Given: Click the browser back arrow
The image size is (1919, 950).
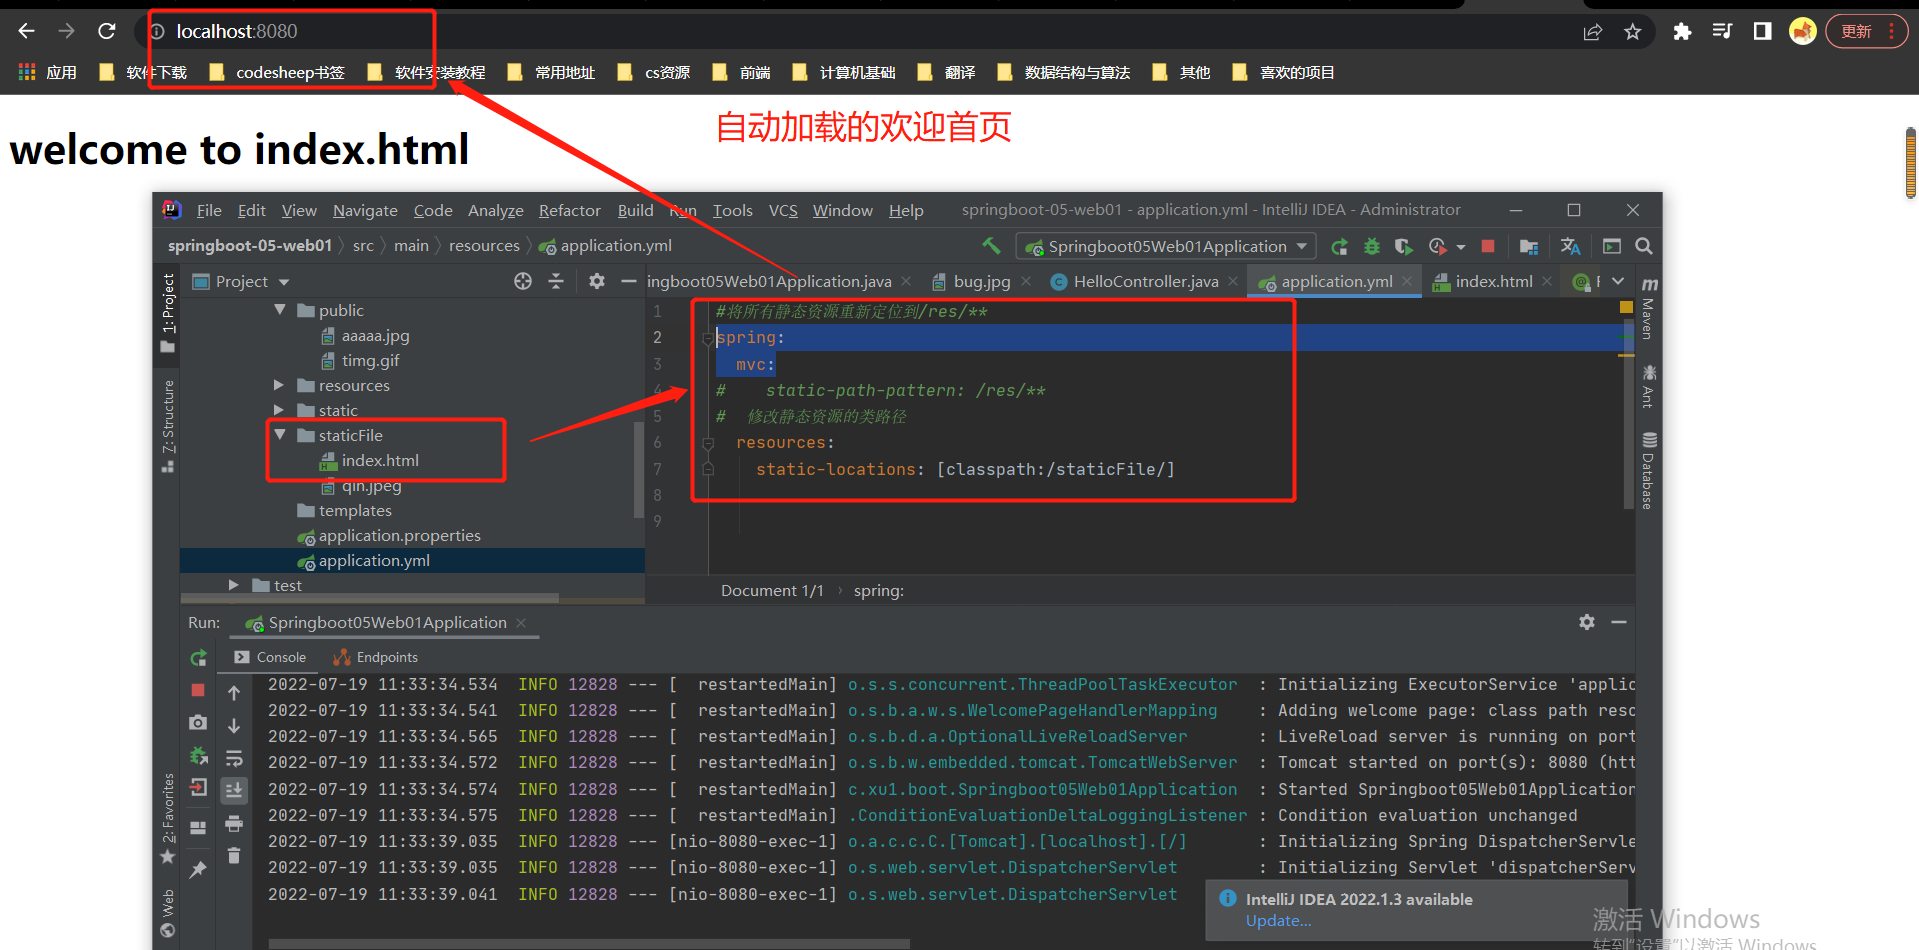Looking at the screenshot, I should pos(27,31).
